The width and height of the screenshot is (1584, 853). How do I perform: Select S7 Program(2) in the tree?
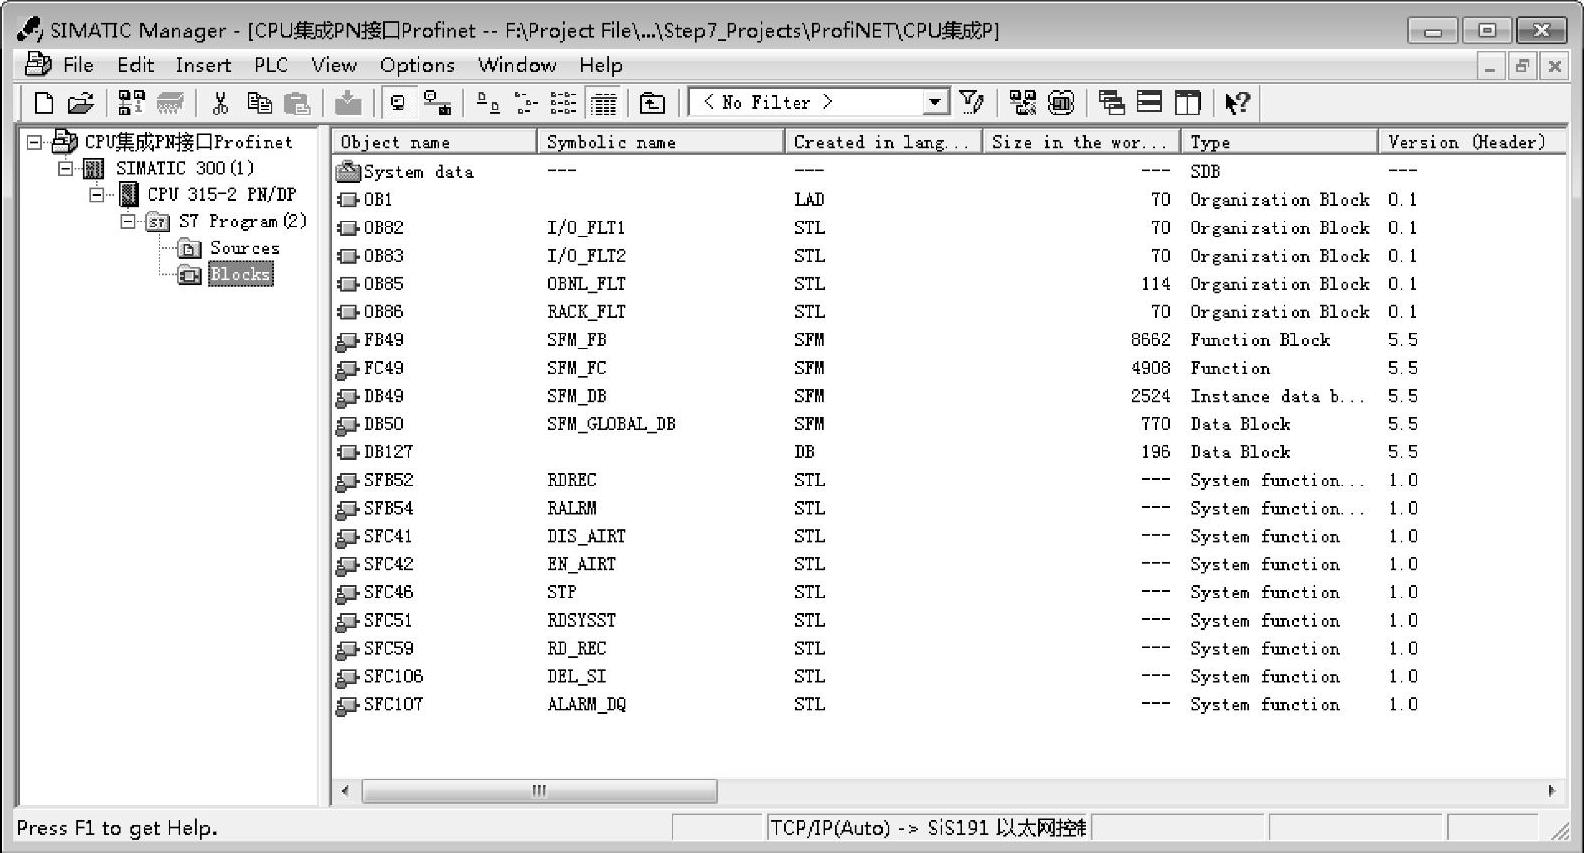(243, 221)
